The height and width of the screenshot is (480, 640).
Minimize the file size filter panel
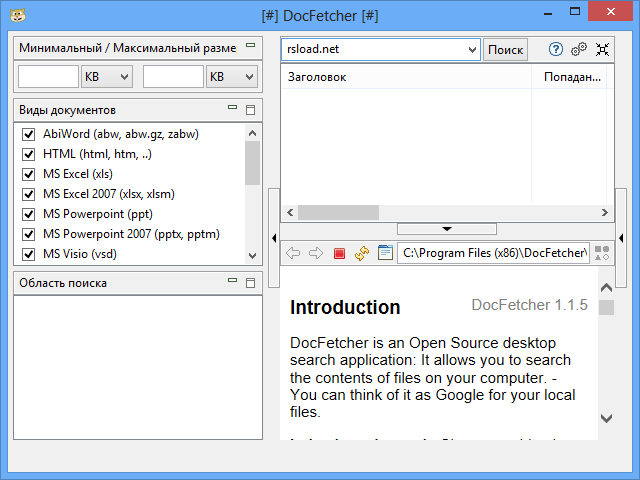click(251, 45)
